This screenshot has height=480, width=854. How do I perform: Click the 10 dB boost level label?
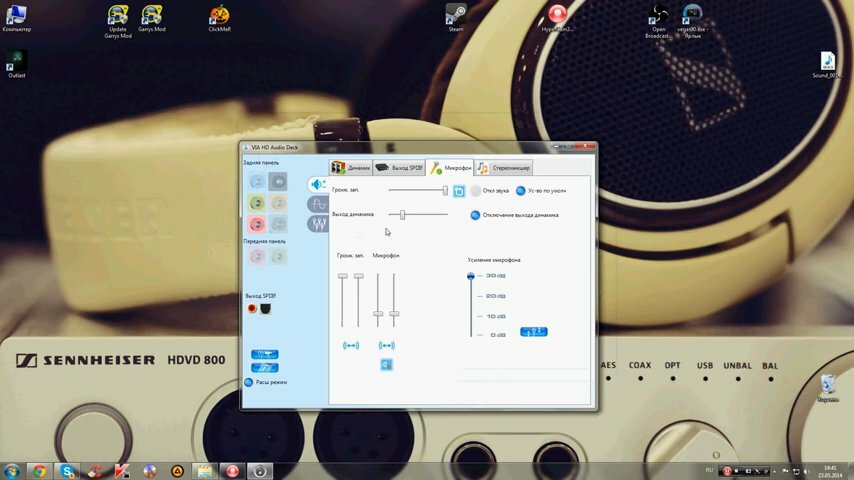tap(496, 316)
